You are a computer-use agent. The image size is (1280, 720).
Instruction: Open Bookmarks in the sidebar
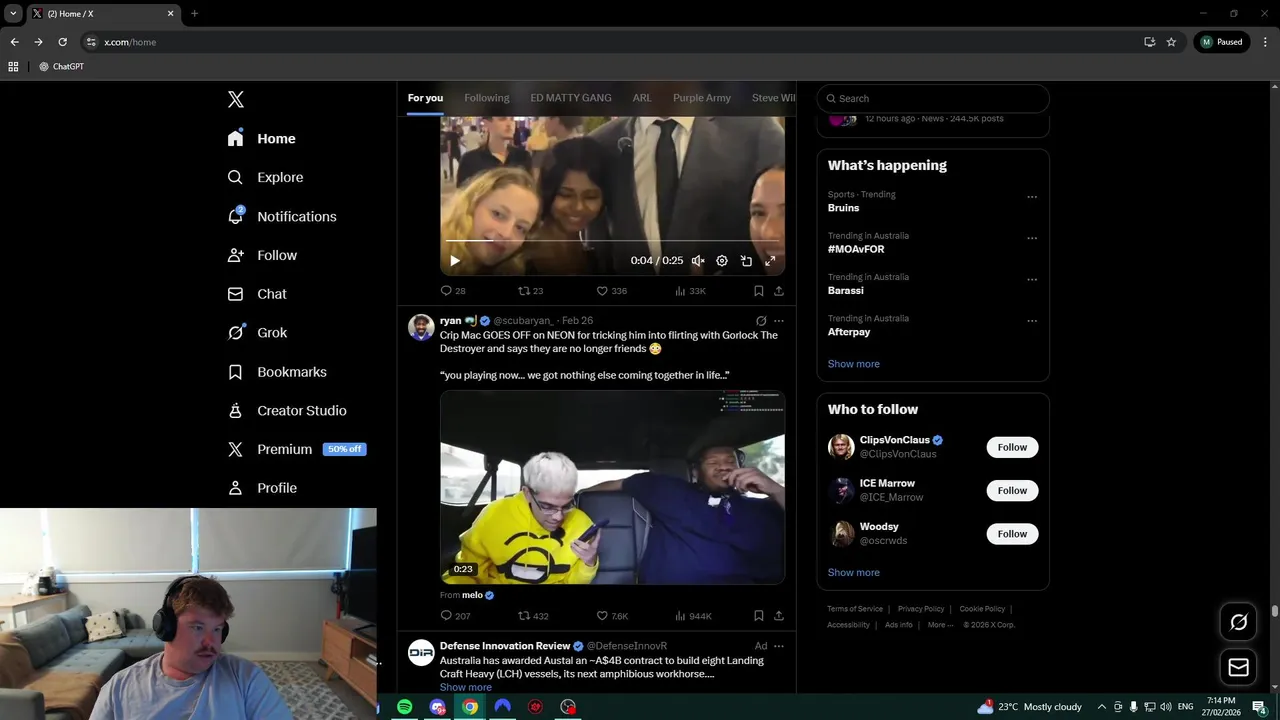(278, 372)
